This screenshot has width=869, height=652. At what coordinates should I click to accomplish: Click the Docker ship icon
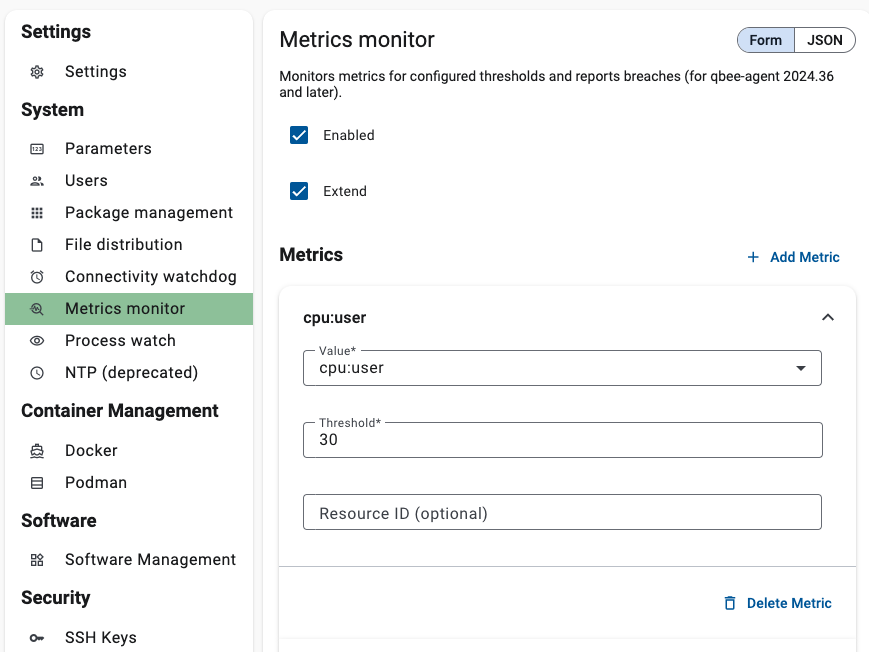pos(37,451)
